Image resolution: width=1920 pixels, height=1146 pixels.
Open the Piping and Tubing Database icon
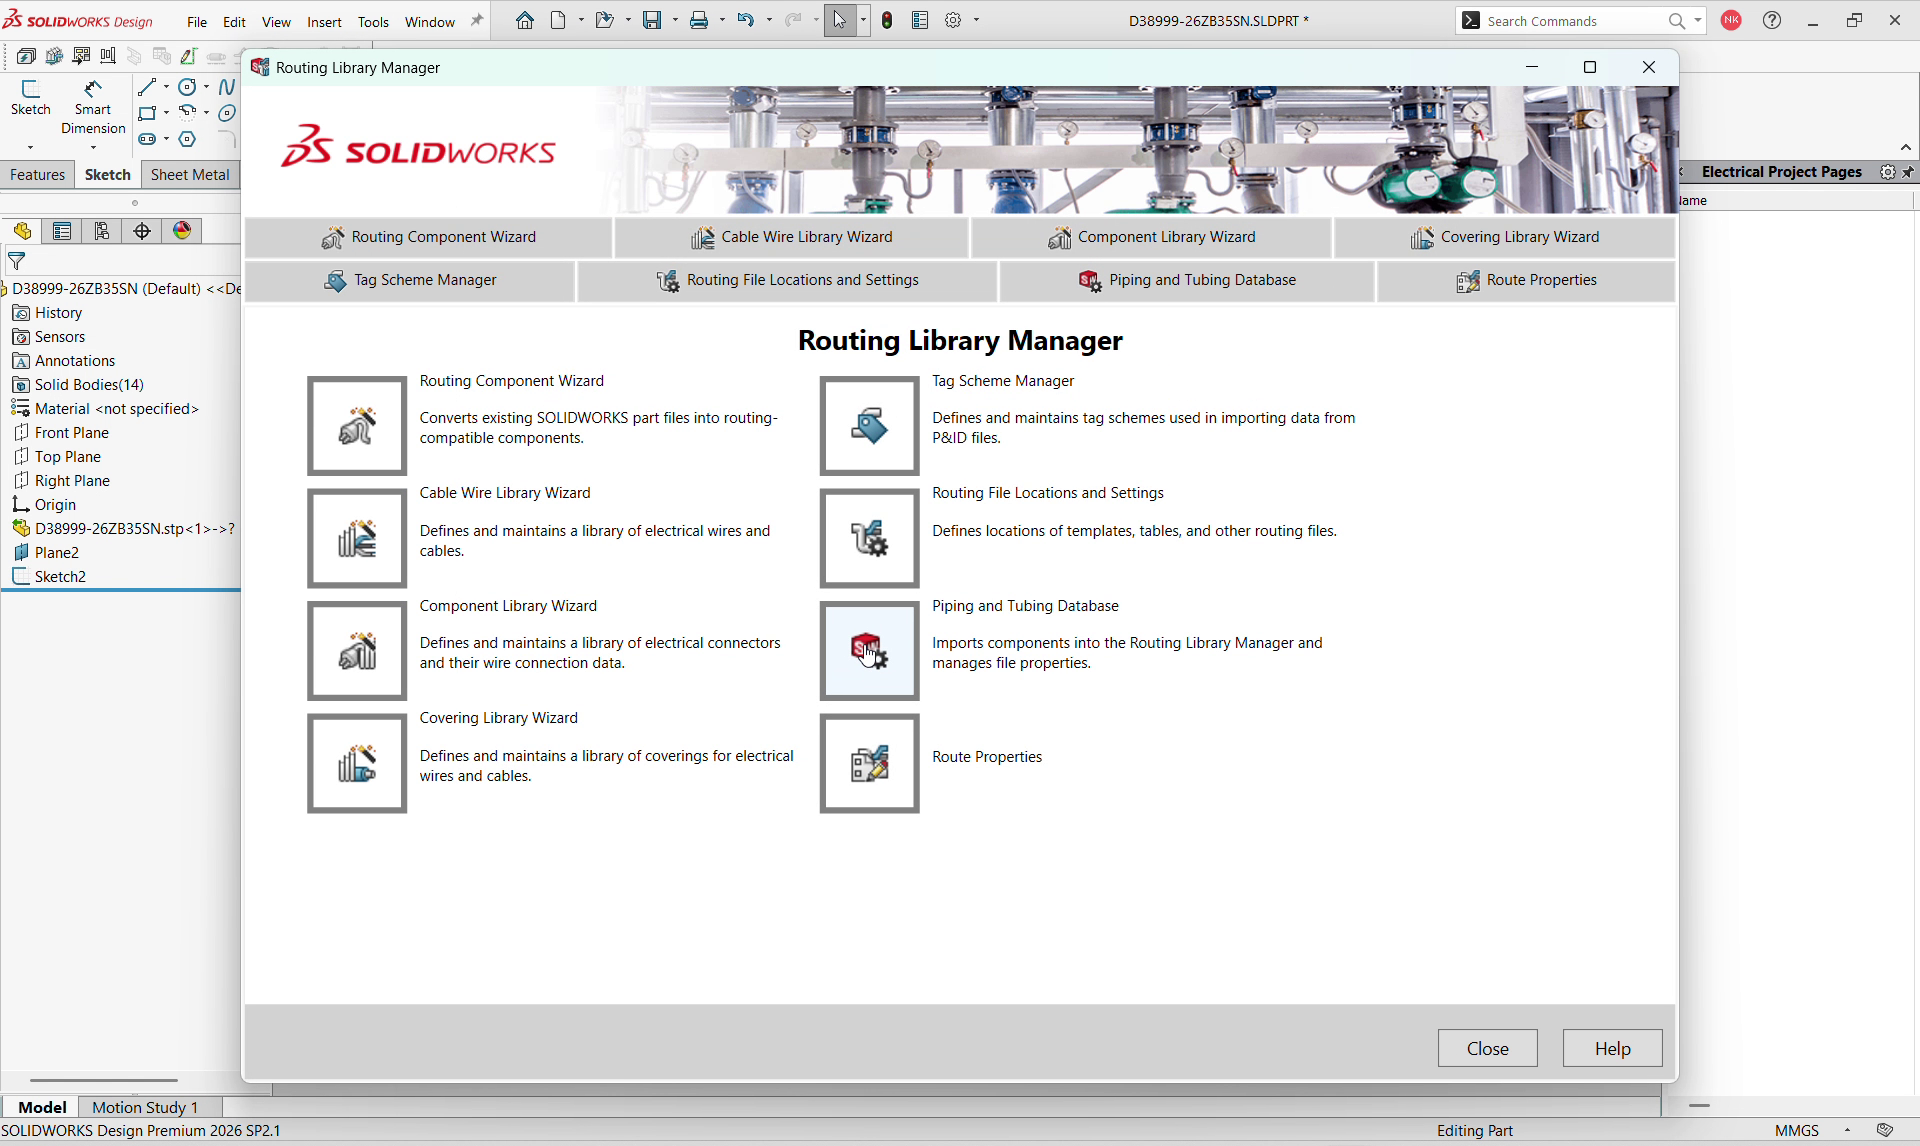[x=870, y=651]
